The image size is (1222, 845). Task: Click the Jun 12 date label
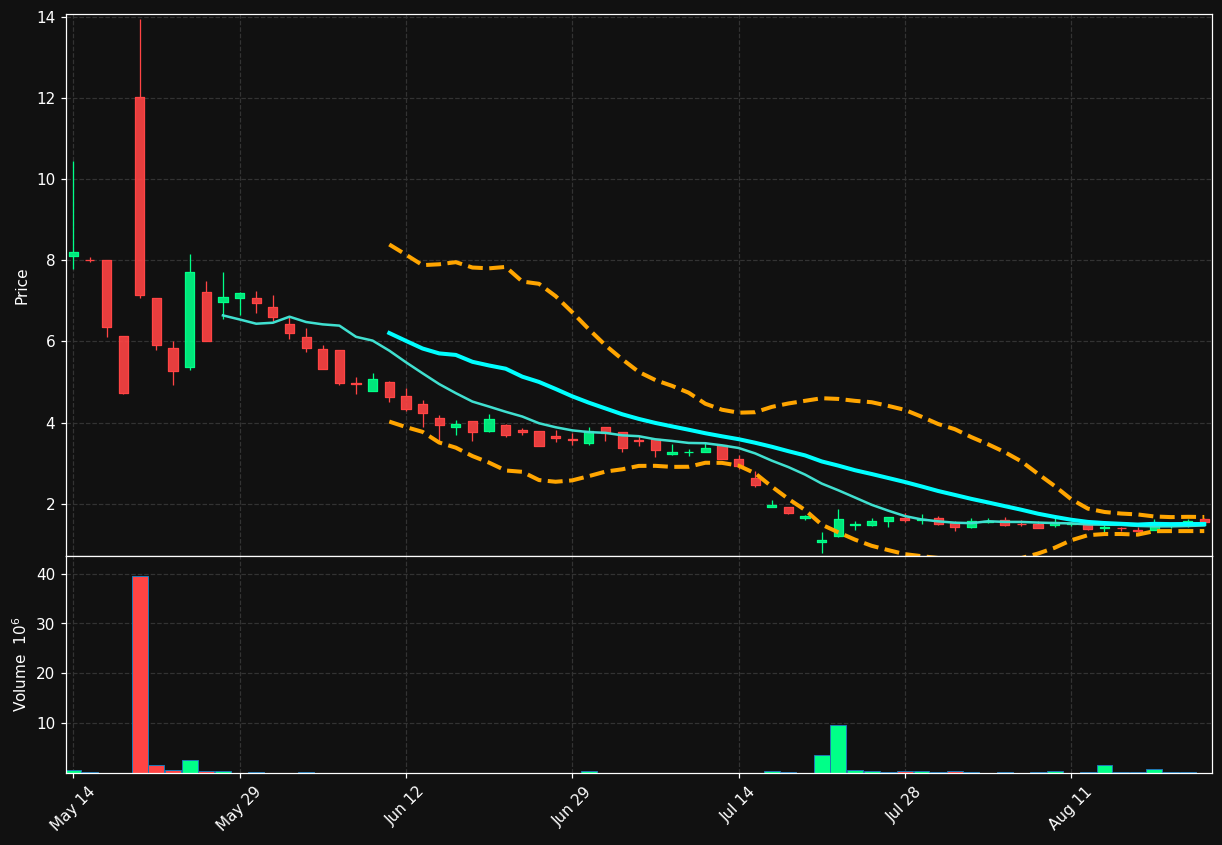click(406, 808)
